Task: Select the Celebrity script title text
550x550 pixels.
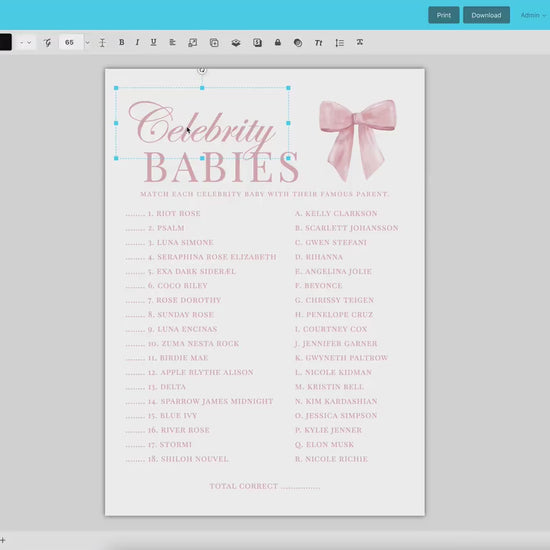Action: pyautogui.click(x=202, y=123)
